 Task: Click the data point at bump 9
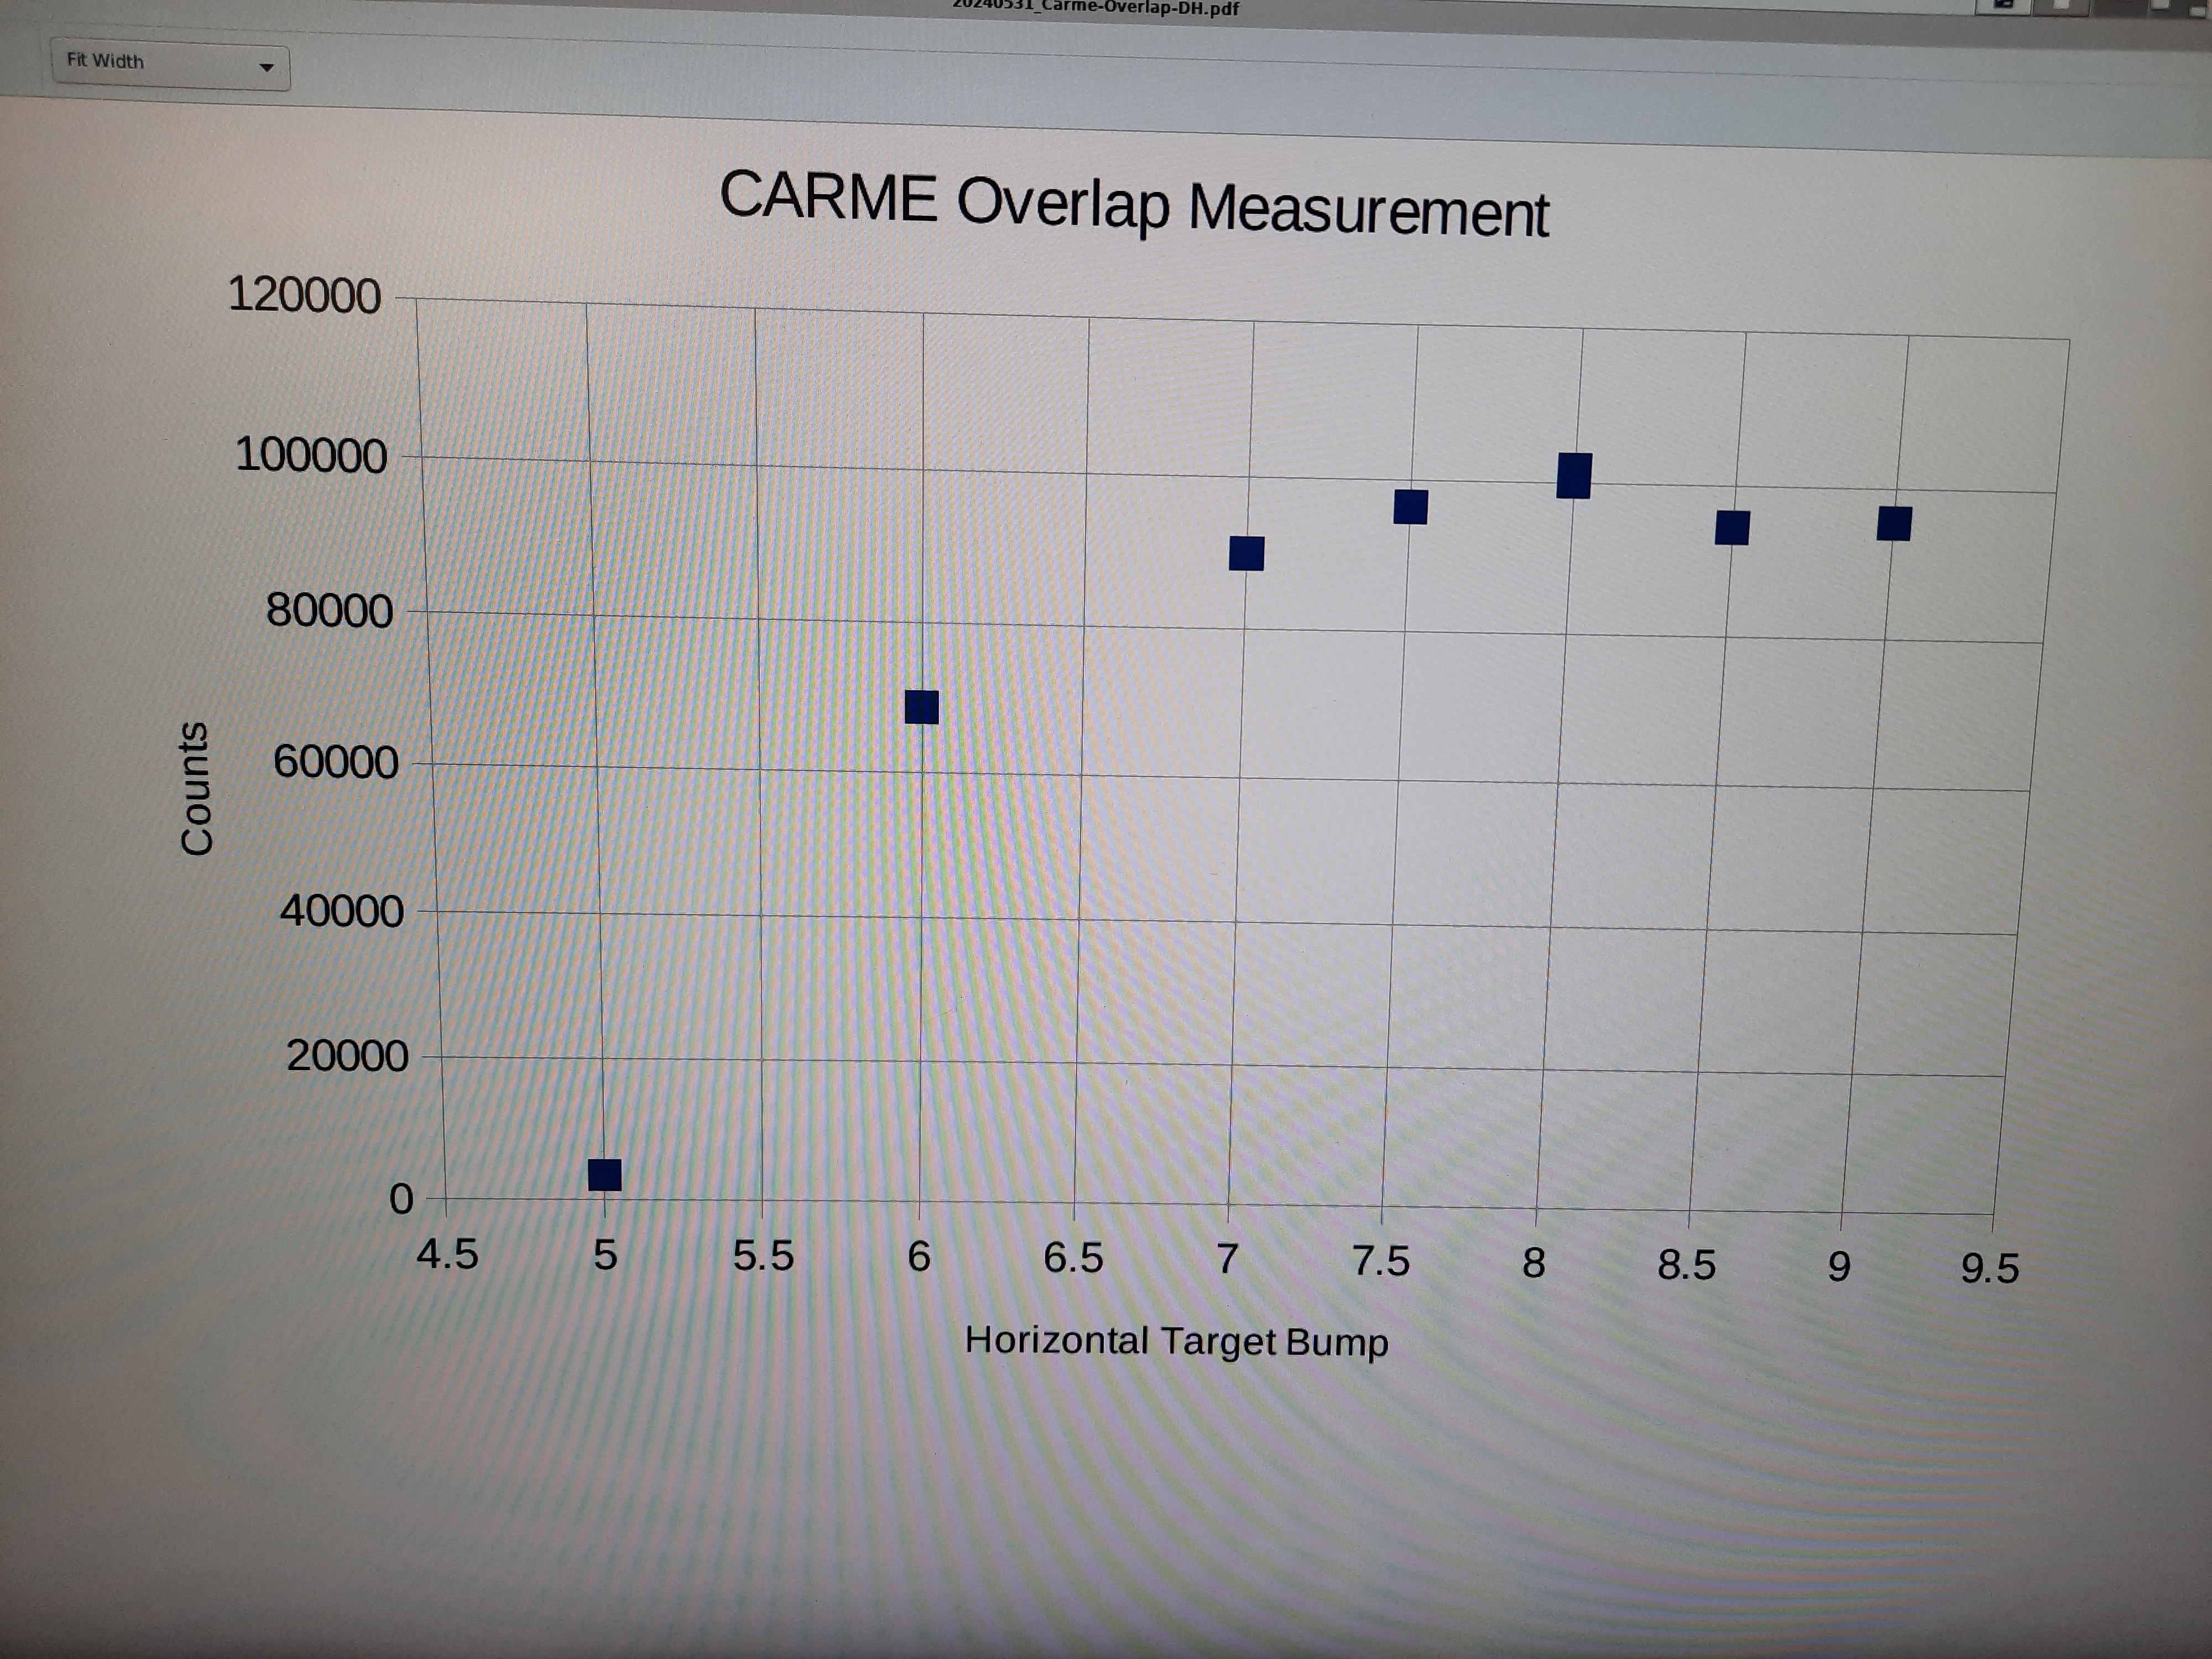point(1894,524)
